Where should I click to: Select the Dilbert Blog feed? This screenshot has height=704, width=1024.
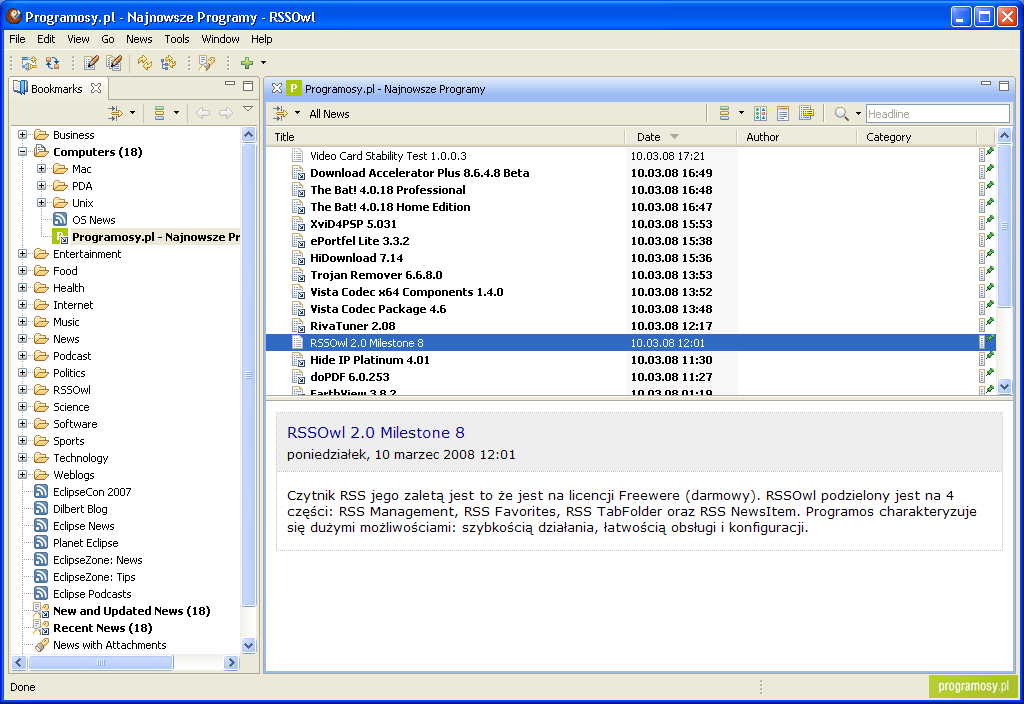point(80,509)
